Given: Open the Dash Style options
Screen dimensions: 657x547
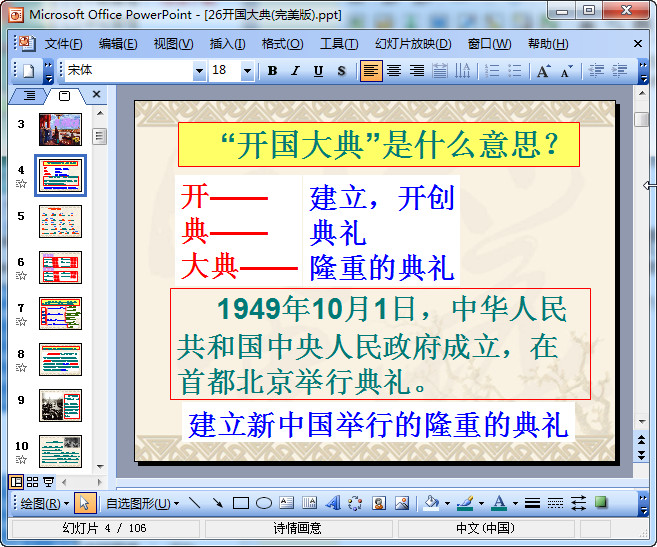Looking at the screenshot, I should 555,503.
